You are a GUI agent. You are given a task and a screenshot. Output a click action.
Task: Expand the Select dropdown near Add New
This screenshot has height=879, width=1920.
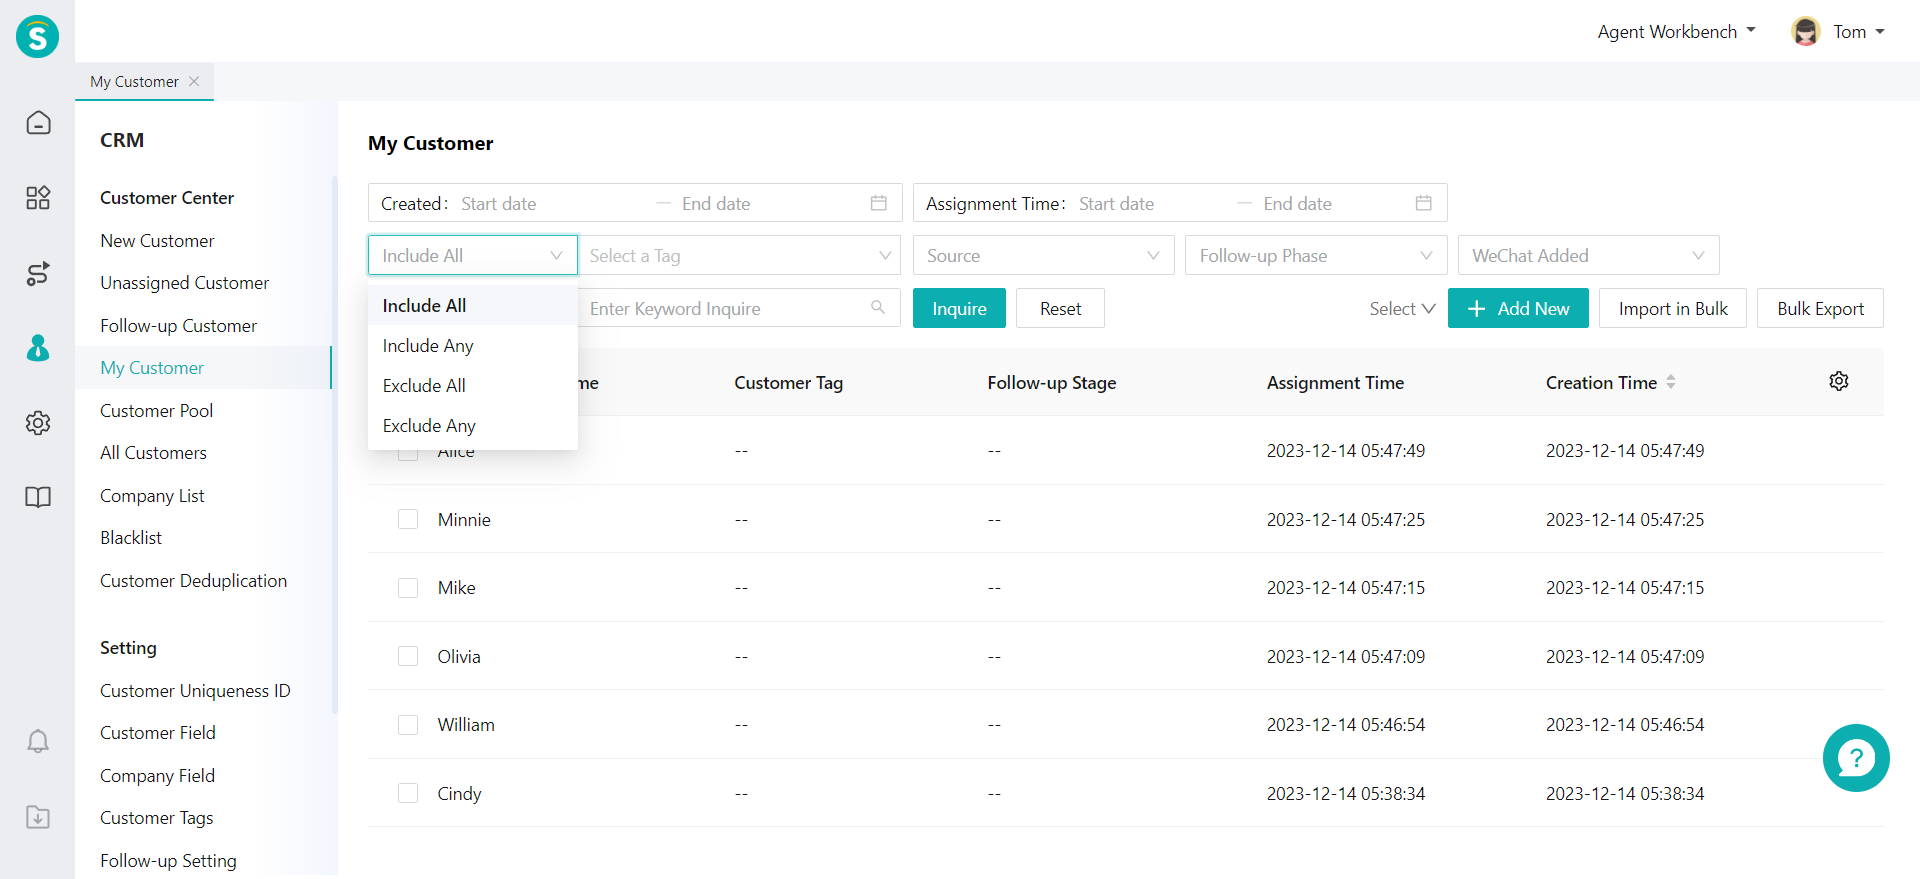1402,308
